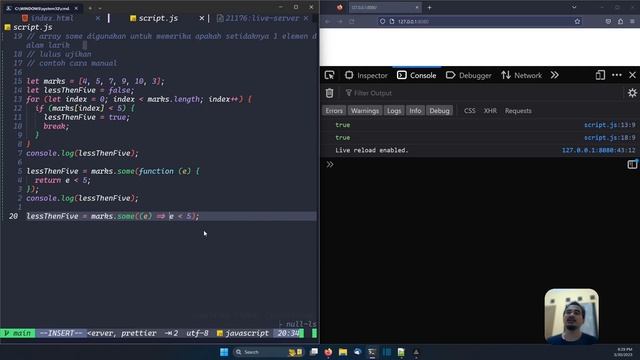Click the taskbar clock and date

point(624,352)
